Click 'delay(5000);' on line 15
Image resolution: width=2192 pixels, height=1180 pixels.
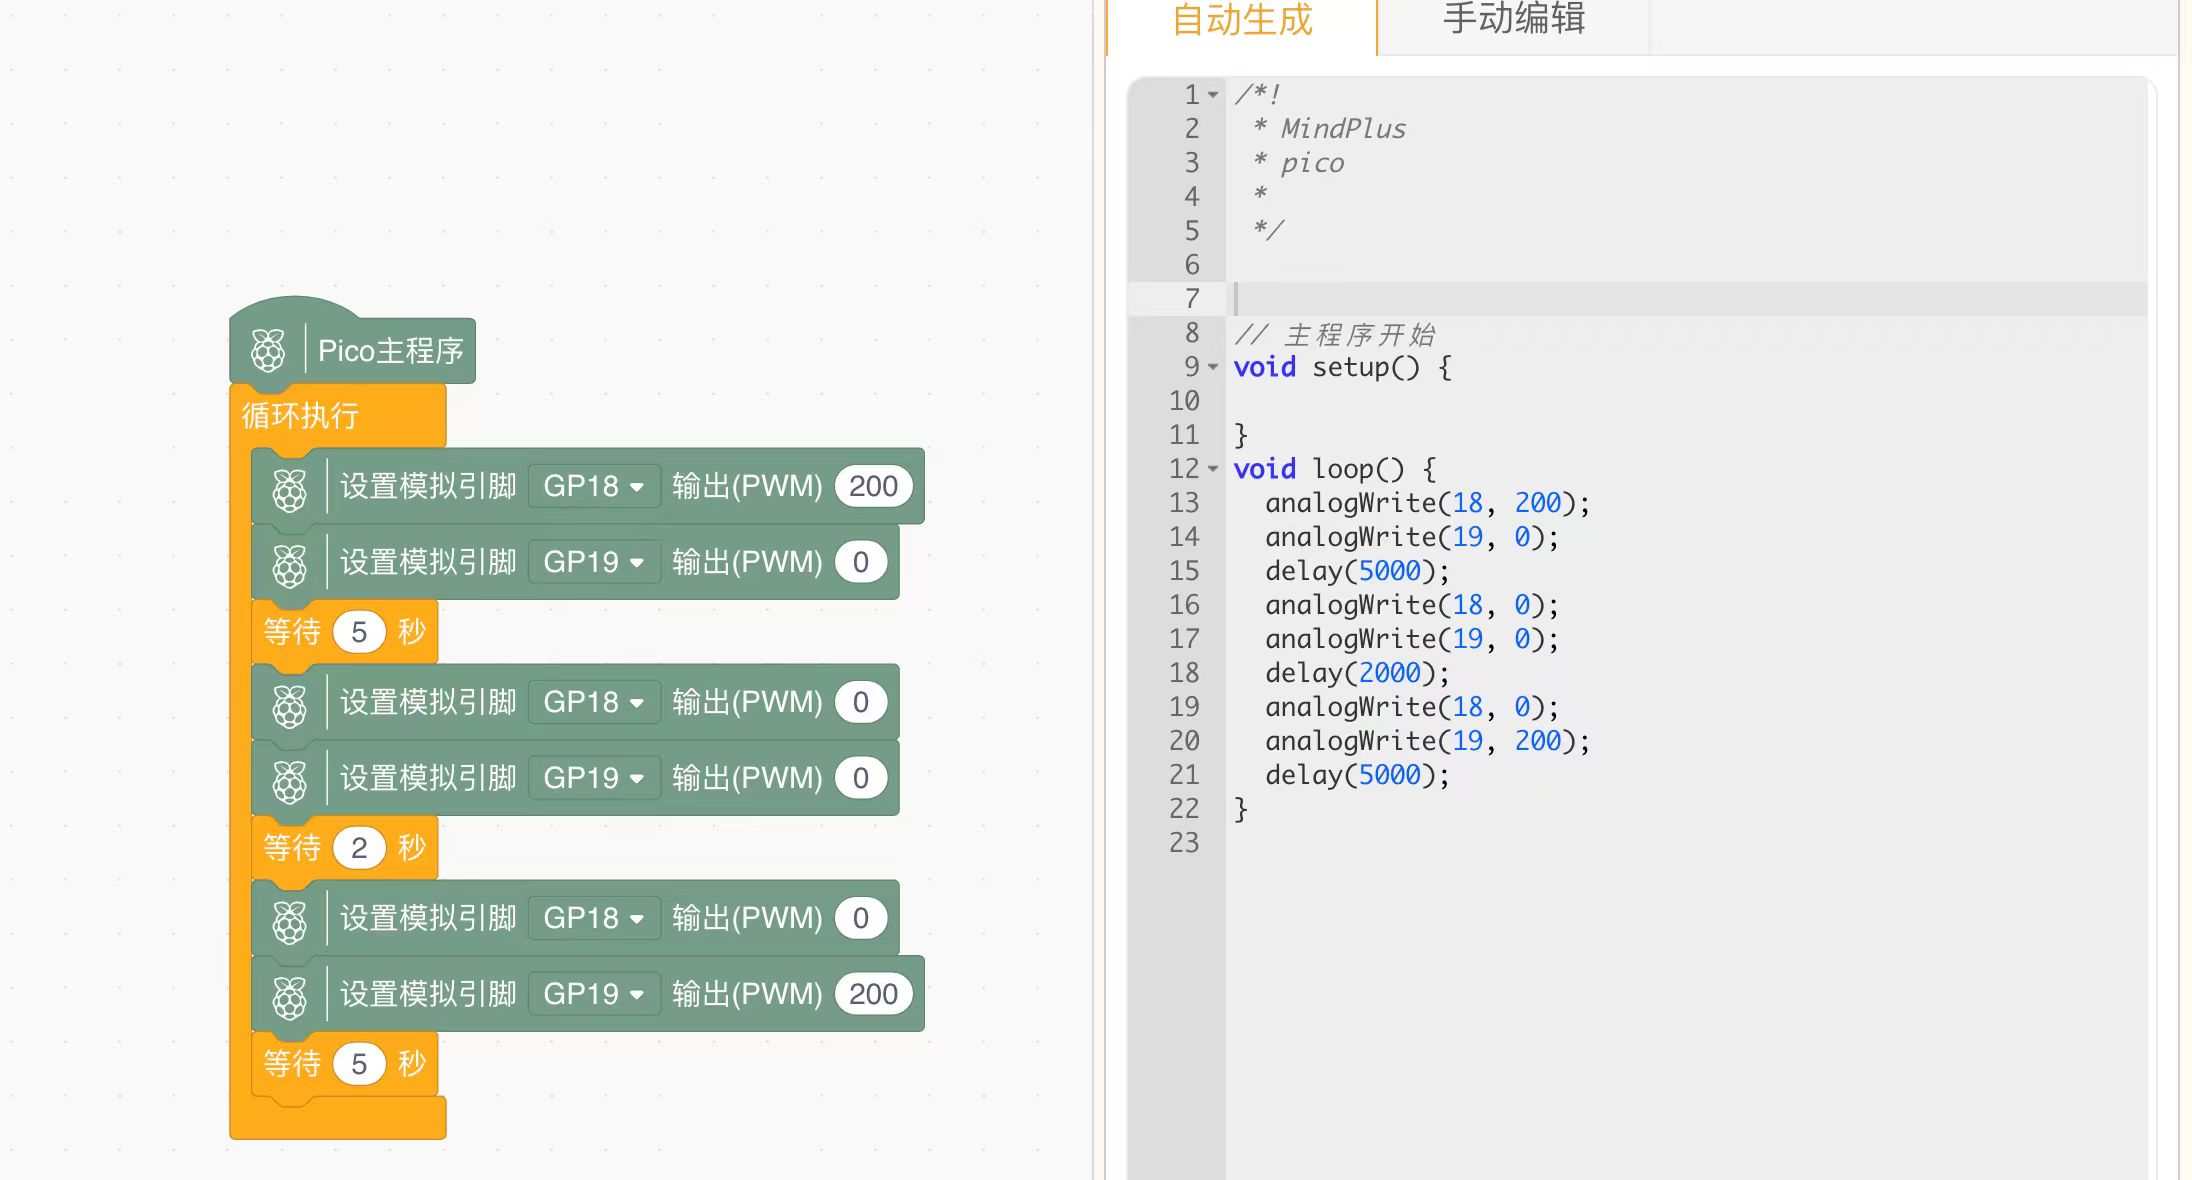tap(1357, 571)
